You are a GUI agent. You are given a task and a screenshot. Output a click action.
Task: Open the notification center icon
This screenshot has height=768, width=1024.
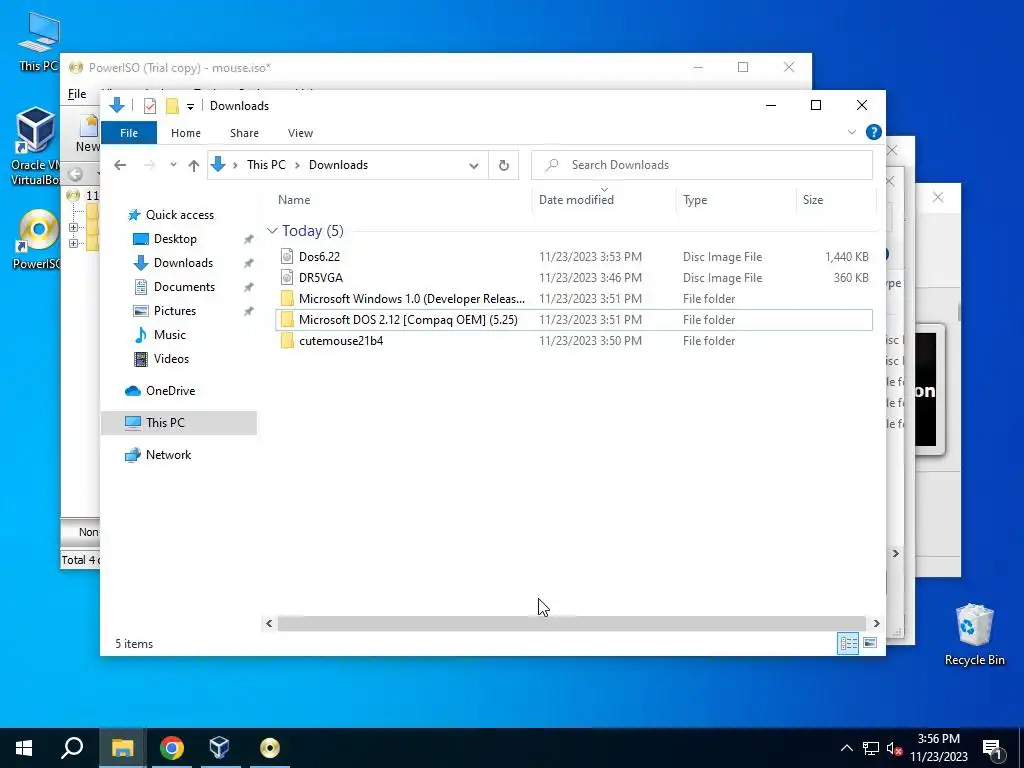992,748
